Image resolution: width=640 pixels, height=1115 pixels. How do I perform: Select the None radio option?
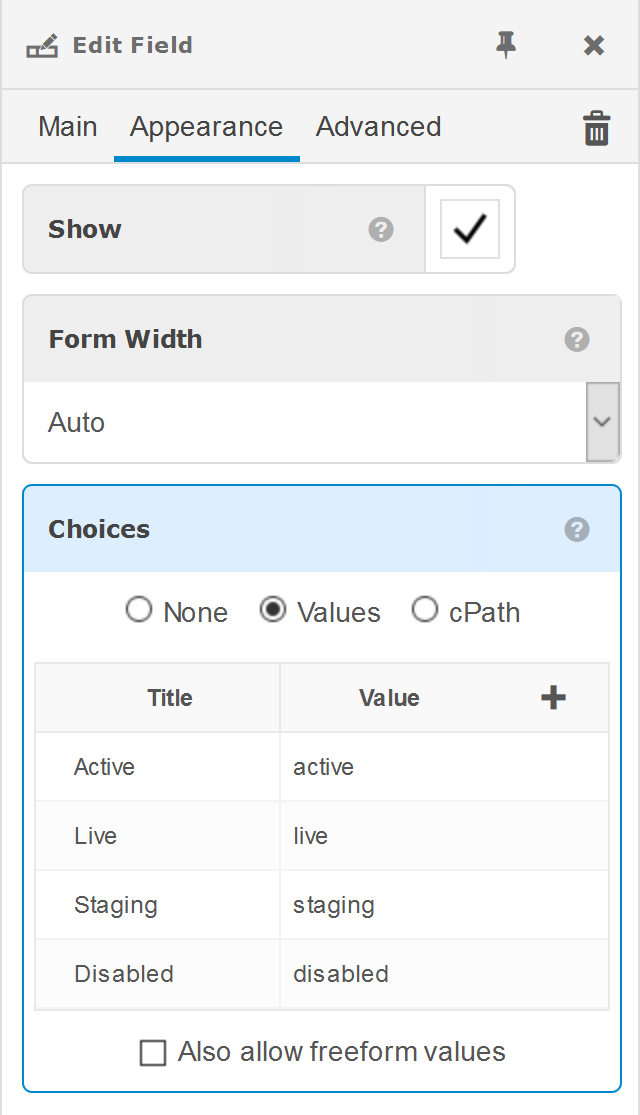click(139, 610)
